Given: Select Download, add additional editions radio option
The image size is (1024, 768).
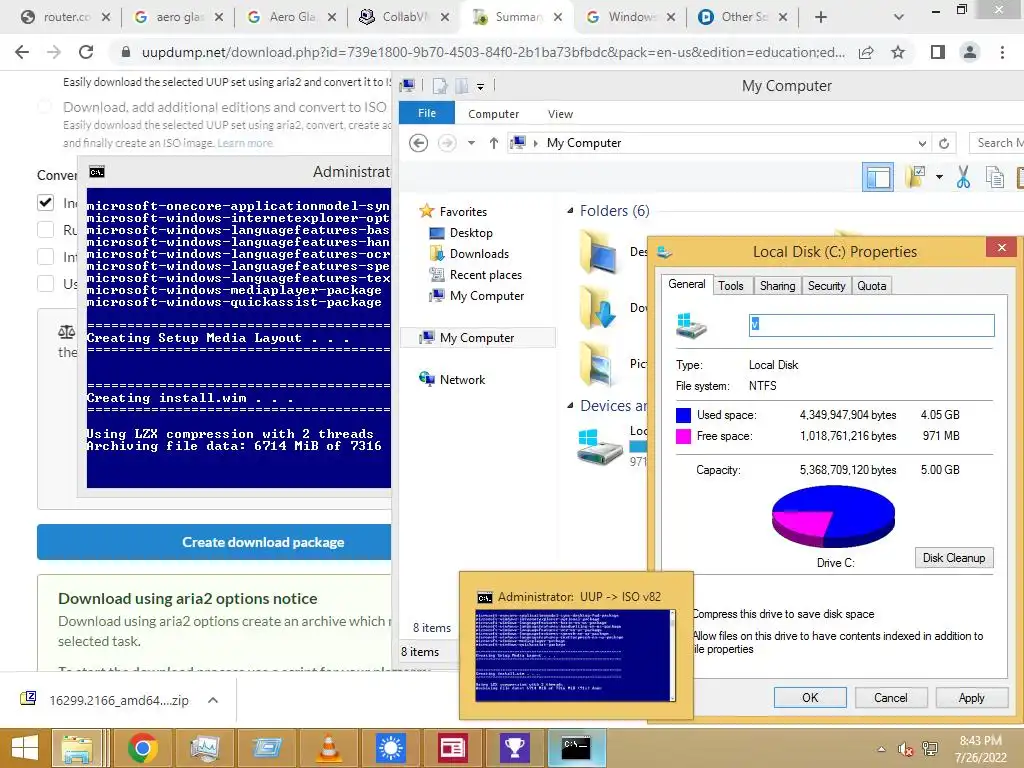Looking at the screenshot, I should [x=44, y=106].
